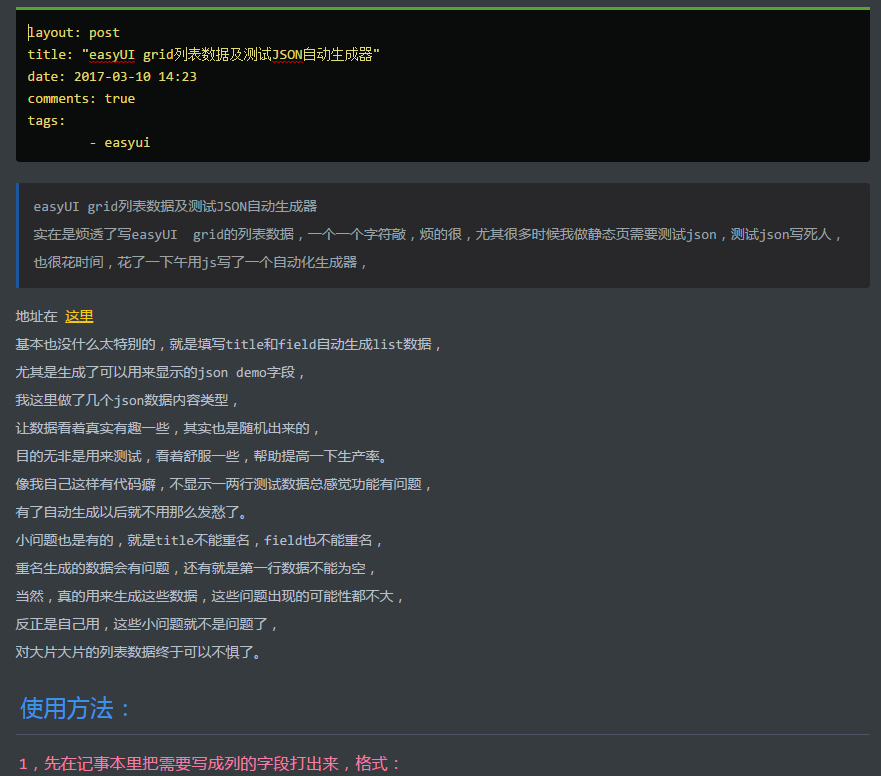
Task: Click the 'layout: post' line in code block
Action: [74, 33]
